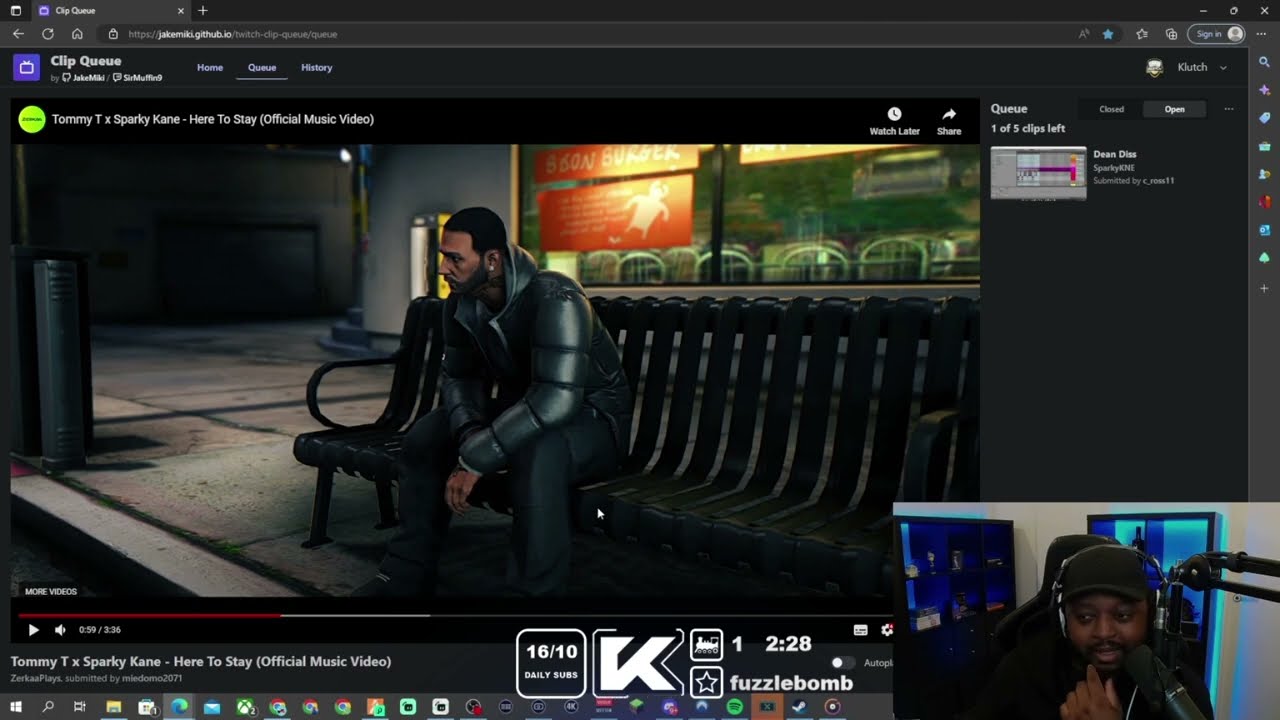Viewport: 1280px width, 720px height.
Task: Open the Windows Start menu
Action: [x=16, y=707]
